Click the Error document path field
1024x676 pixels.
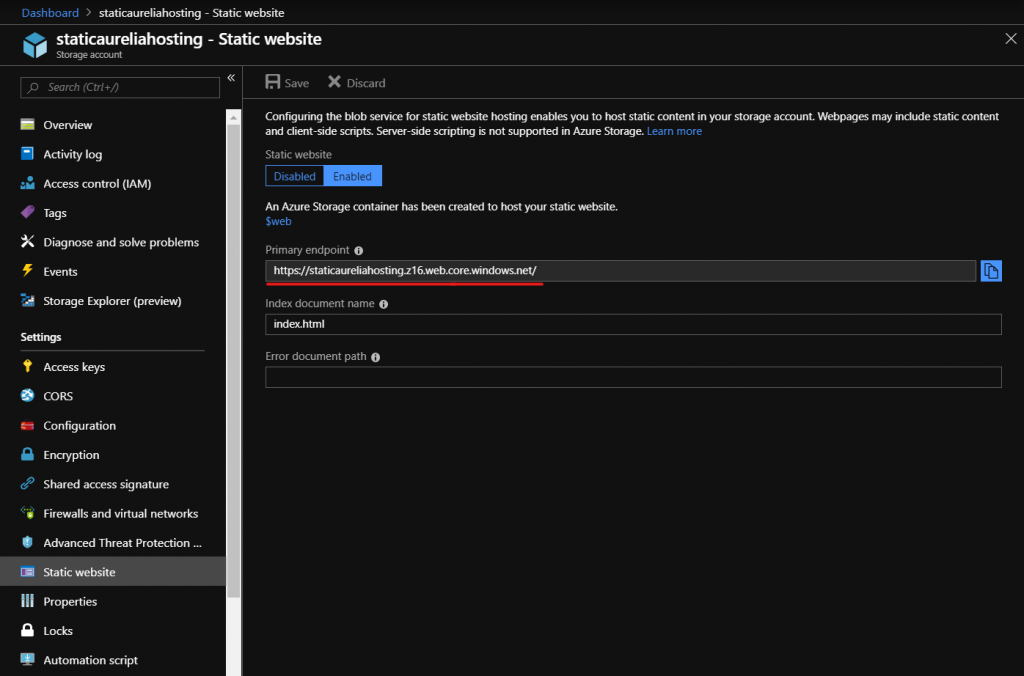click(632, 377)
